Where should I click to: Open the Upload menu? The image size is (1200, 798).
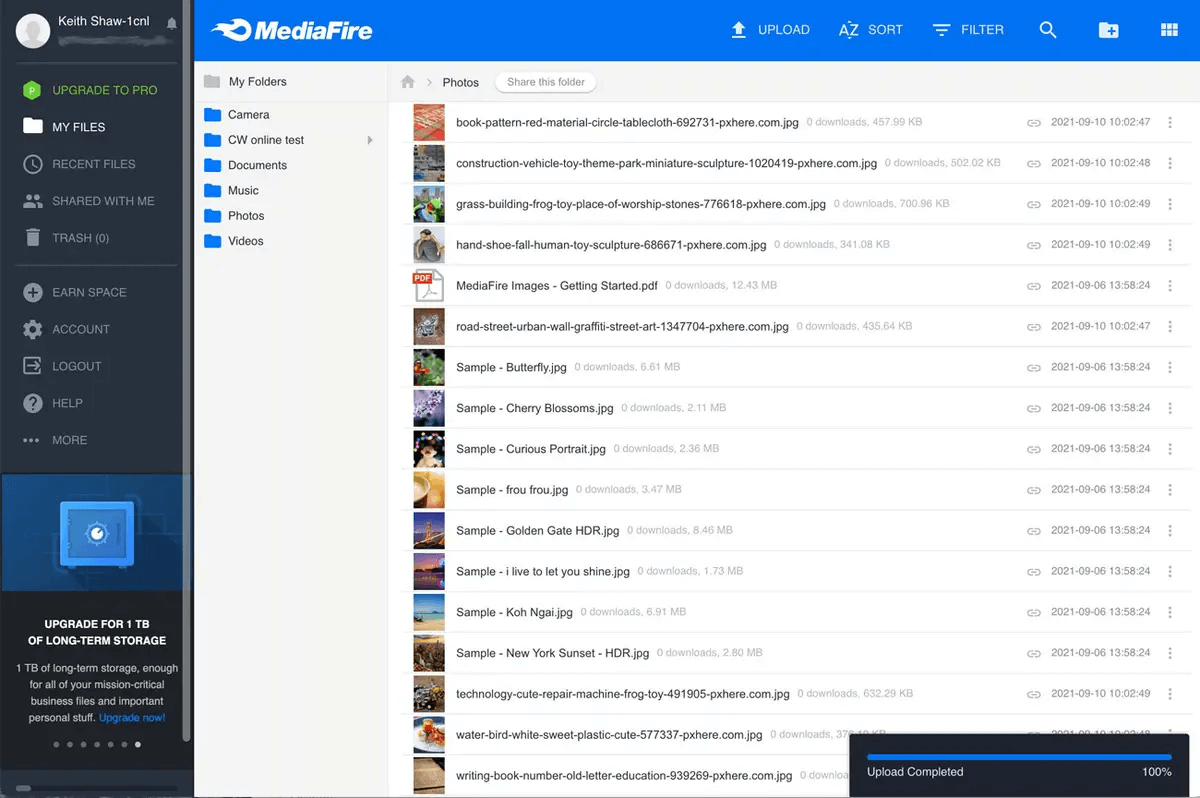pos(770,30)
